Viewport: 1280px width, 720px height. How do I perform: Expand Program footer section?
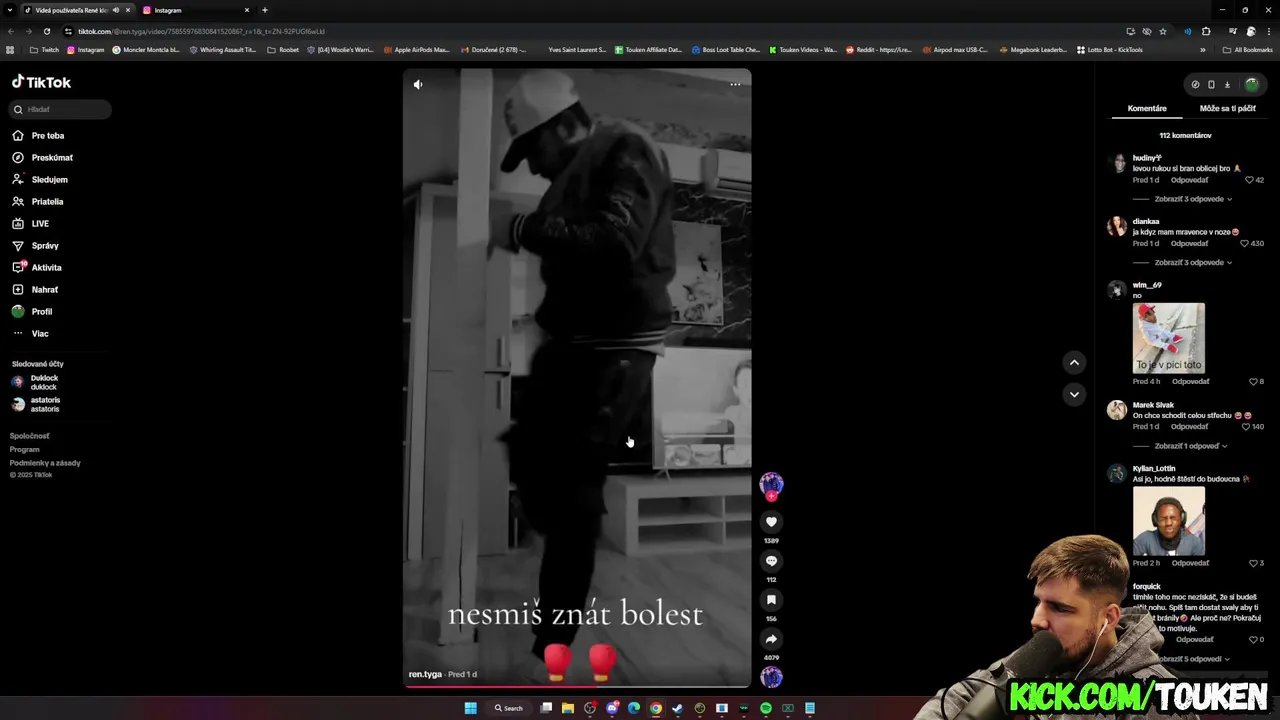click(x=24, y=450)
